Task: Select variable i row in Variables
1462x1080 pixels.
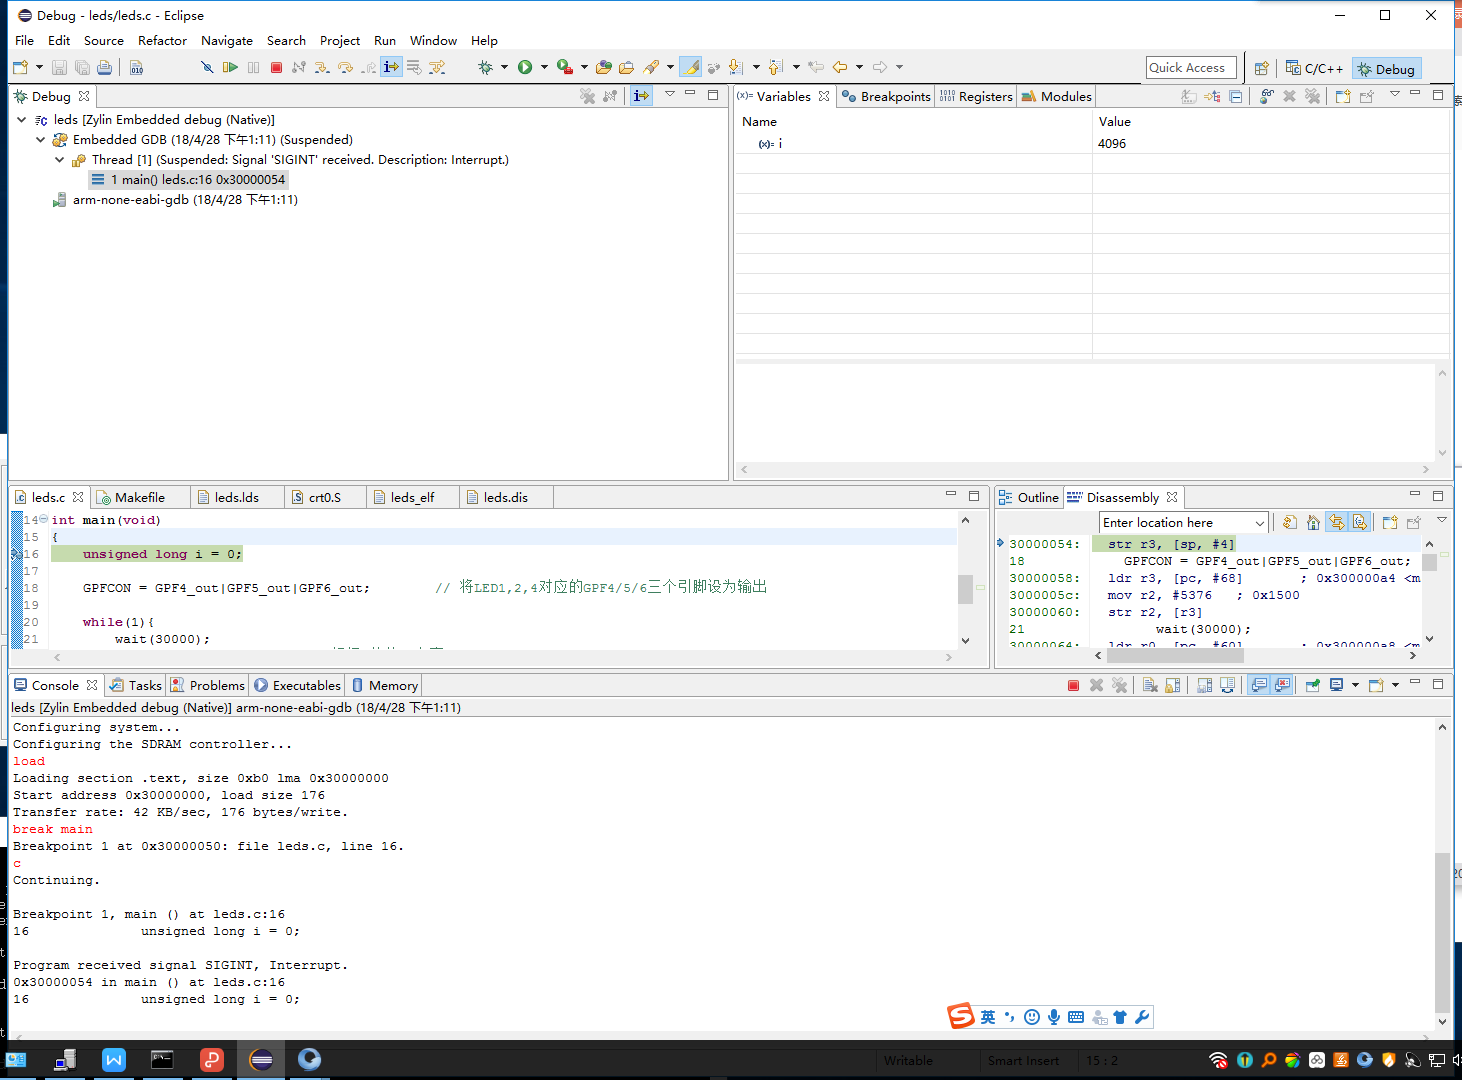Action: [x=1092, y=144]
